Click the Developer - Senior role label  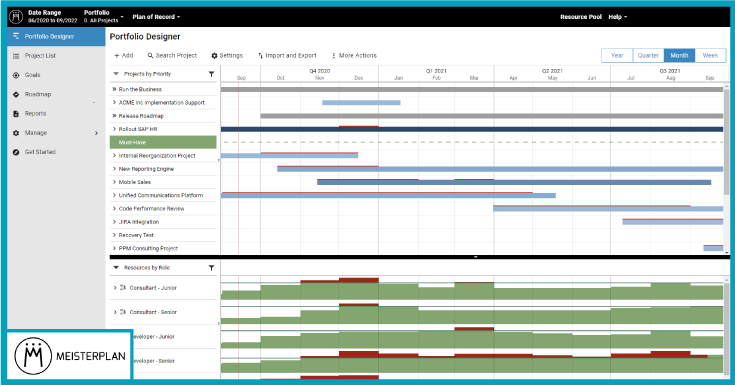click(x=154, y=361)
